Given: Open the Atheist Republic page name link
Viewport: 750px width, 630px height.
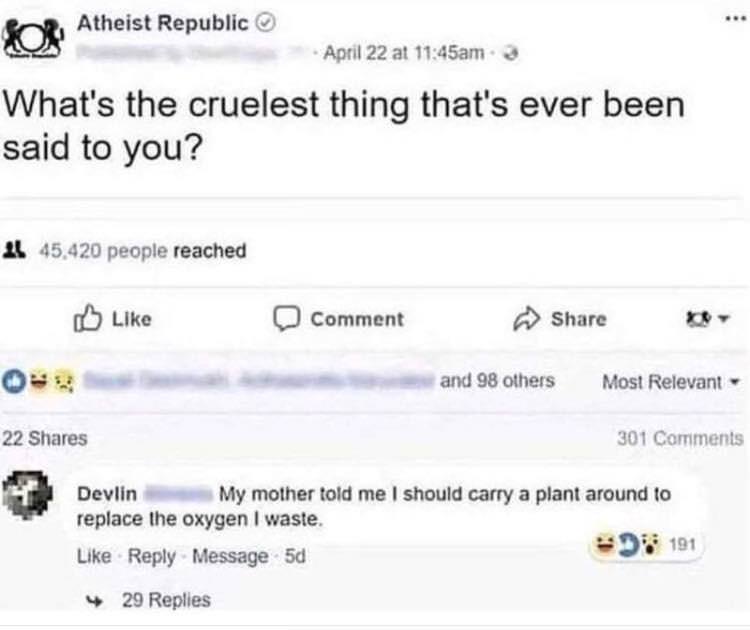Looking at the screenshot, I should [163, 24].
